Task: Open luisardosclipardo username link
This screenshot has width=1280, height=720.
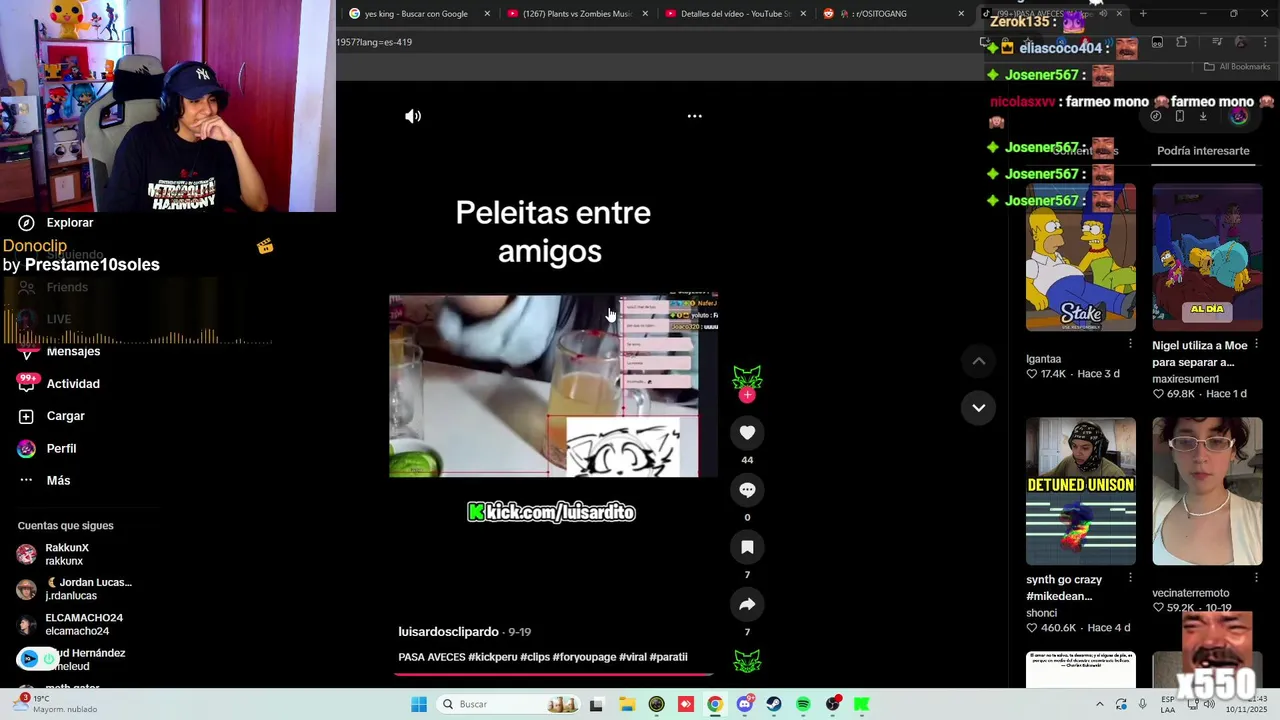Action: (x=448, y=632)
